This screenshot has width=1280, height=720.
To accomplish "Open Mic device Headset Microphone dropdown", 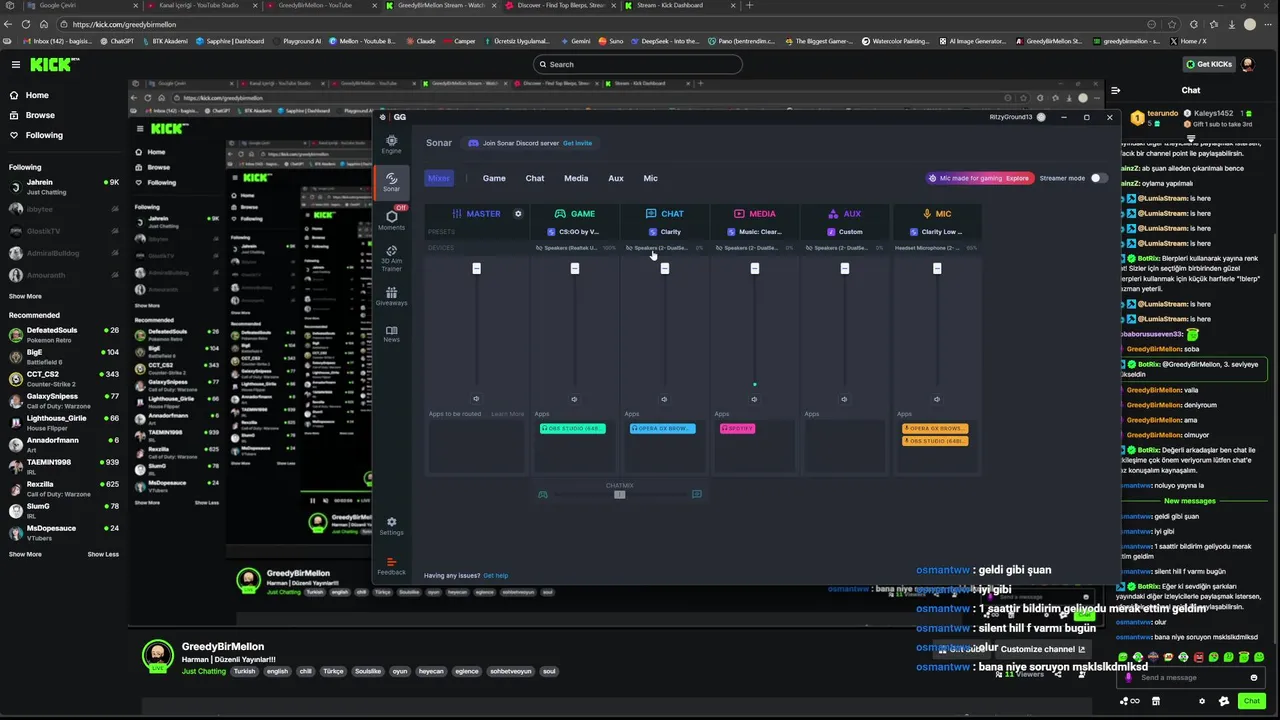I will (x=936, y=248).
